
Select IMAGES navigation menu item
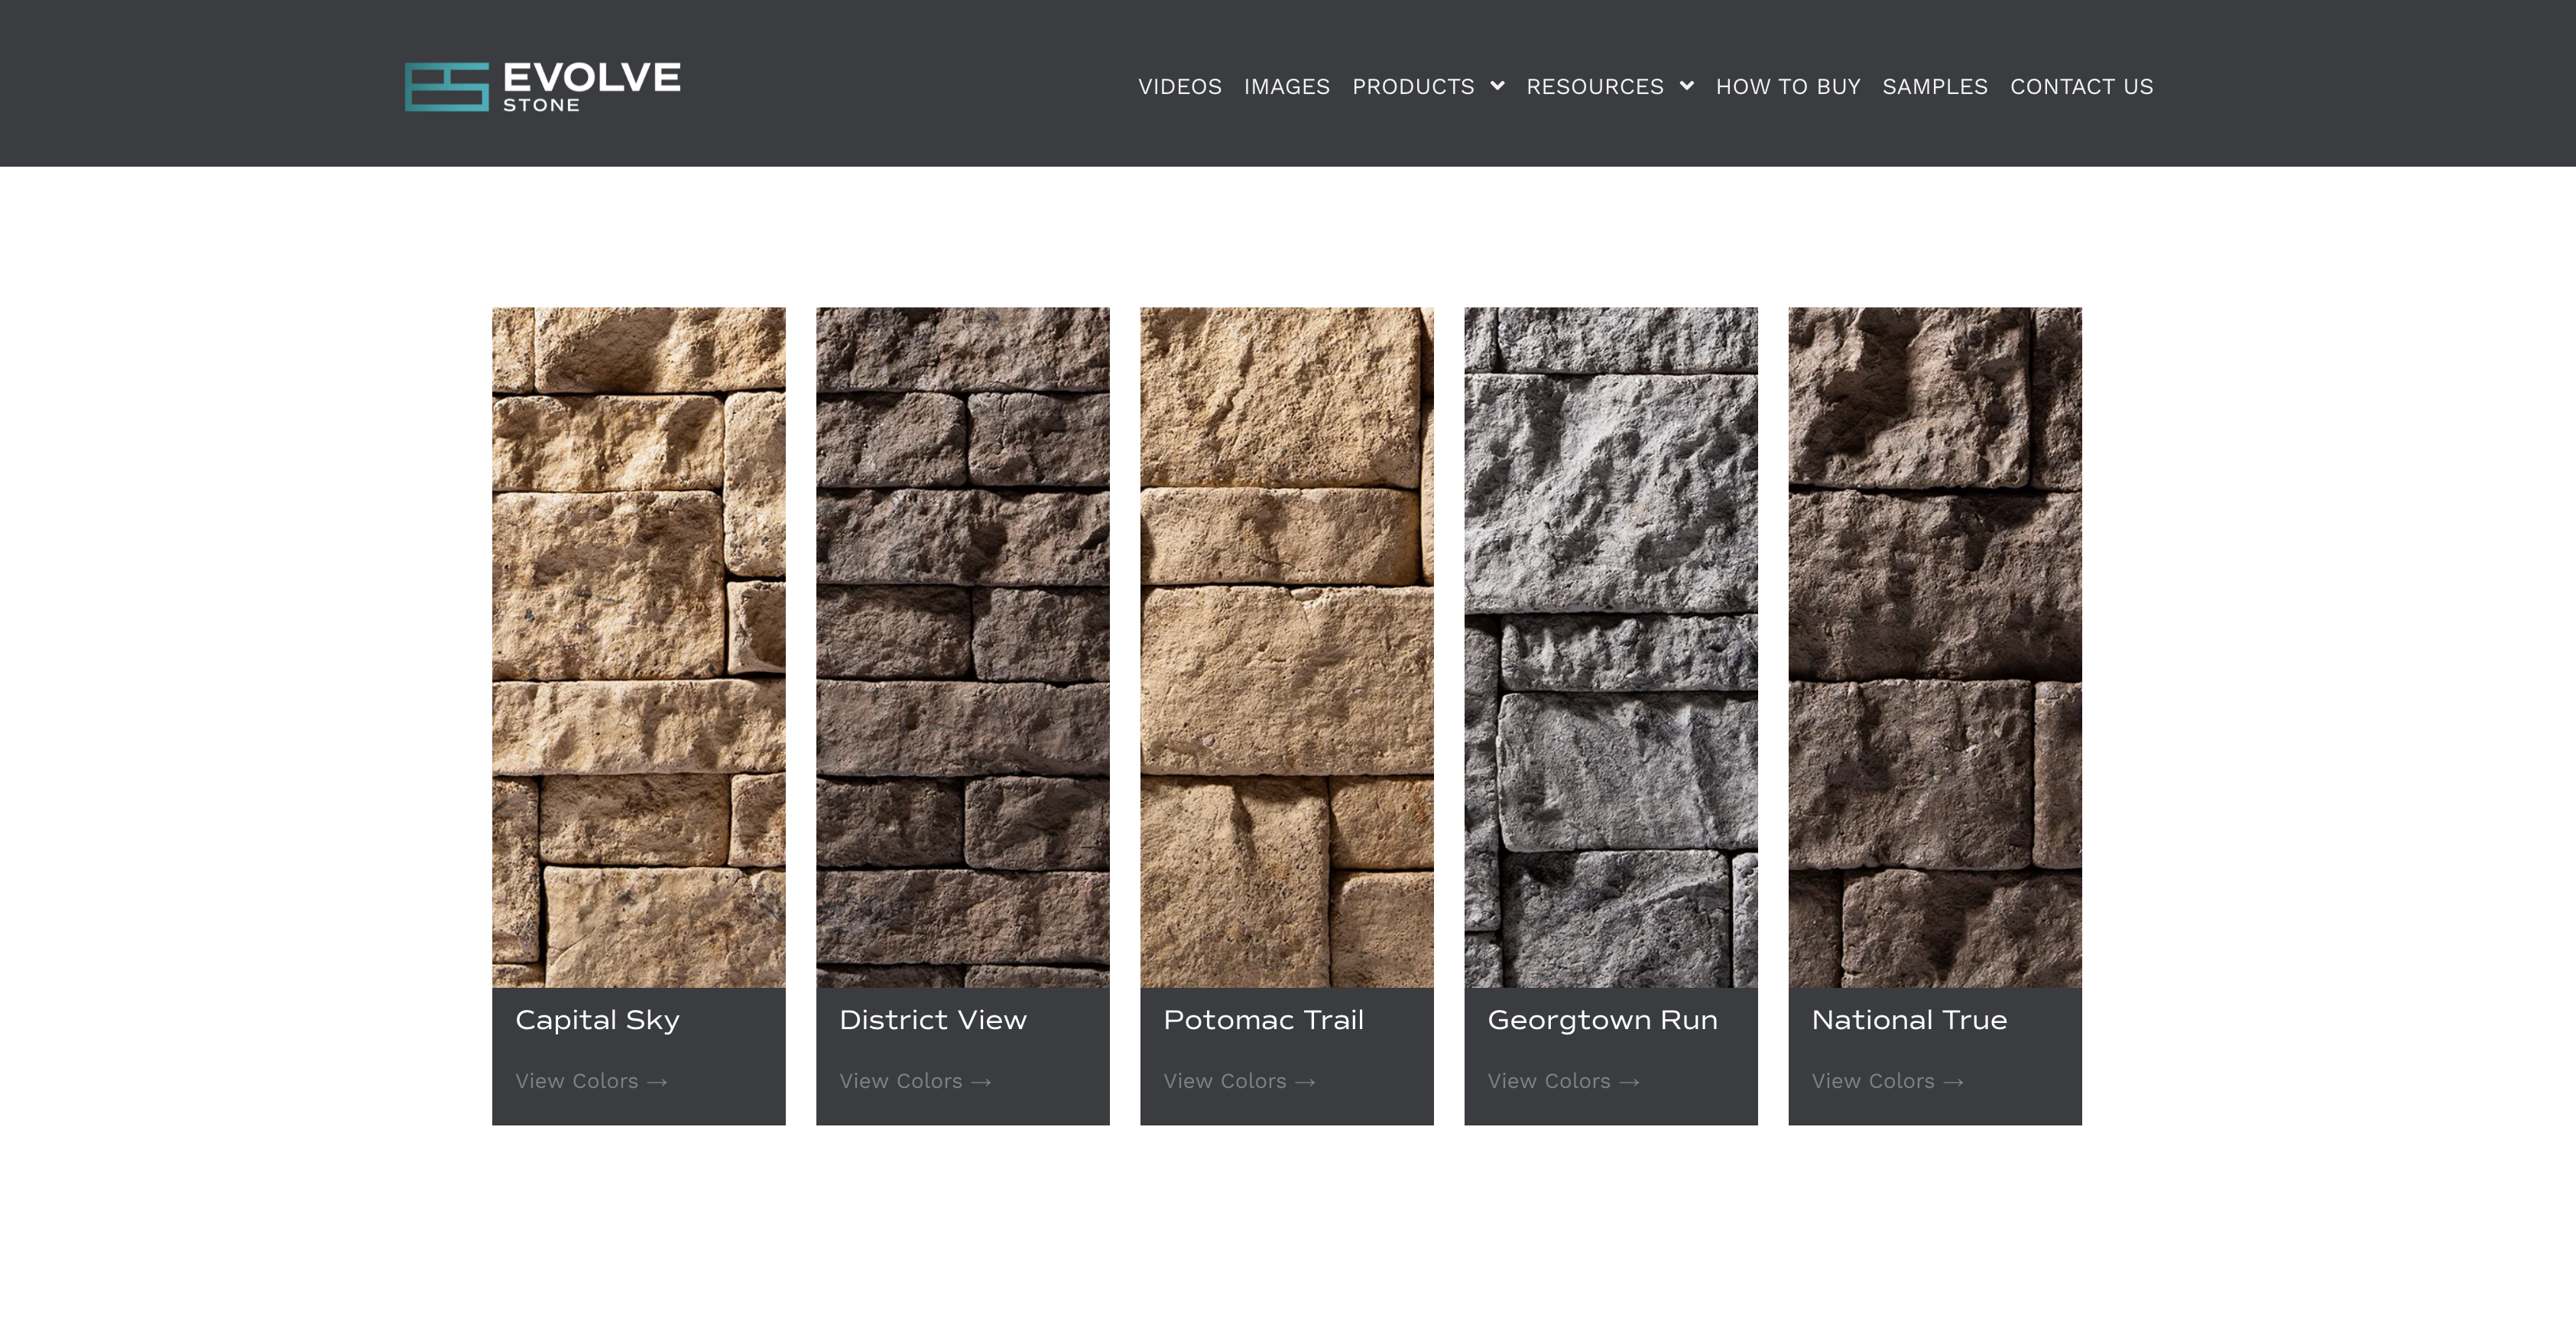click(x=1286, y=85)
